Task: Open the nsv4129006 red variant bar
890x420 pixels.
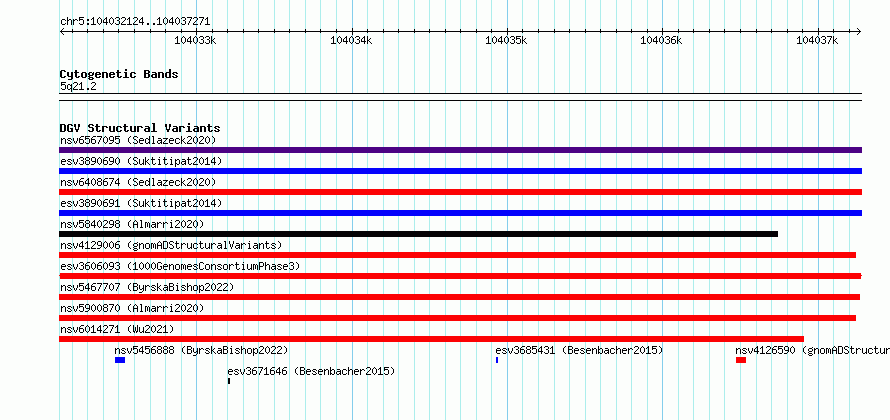Action: (x=457, y=255)
